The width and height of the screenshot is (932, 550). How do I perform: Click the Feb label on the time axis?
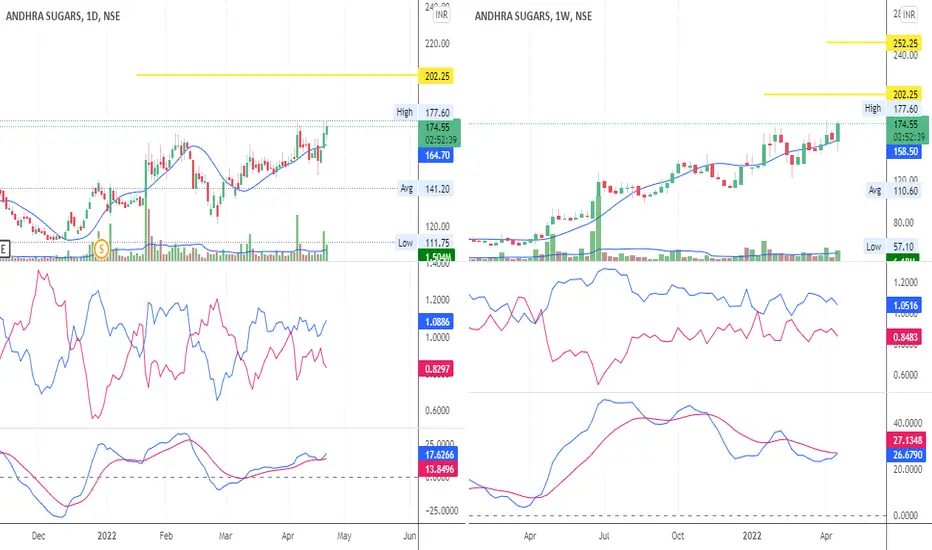pyautogui.click(x=166, y=536)
